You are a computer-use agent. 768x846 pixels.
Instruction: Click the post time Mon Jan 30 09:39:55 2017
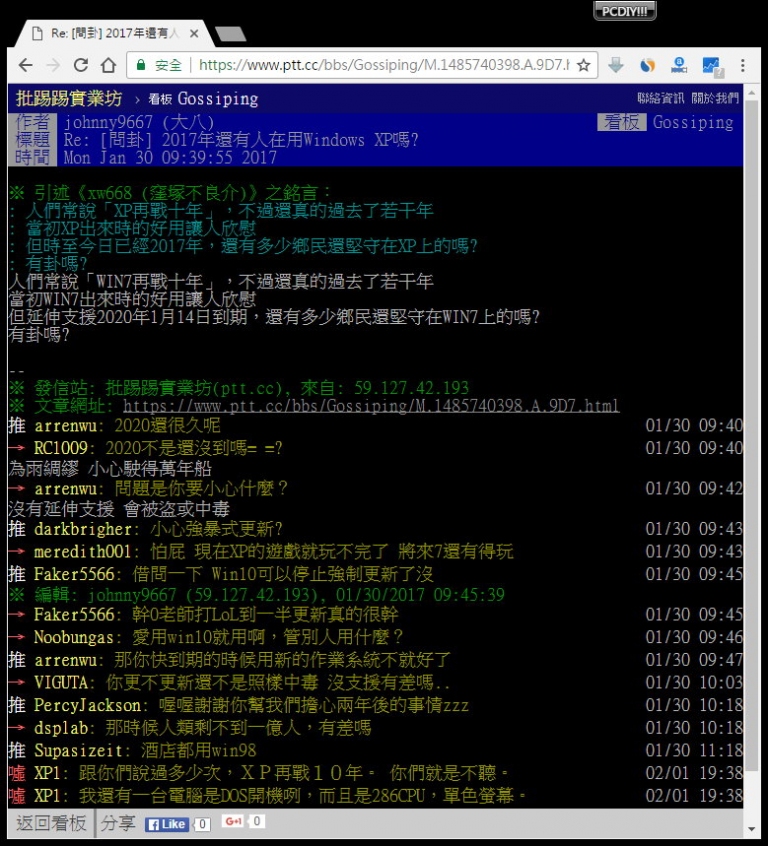click(x=170, y=158)
